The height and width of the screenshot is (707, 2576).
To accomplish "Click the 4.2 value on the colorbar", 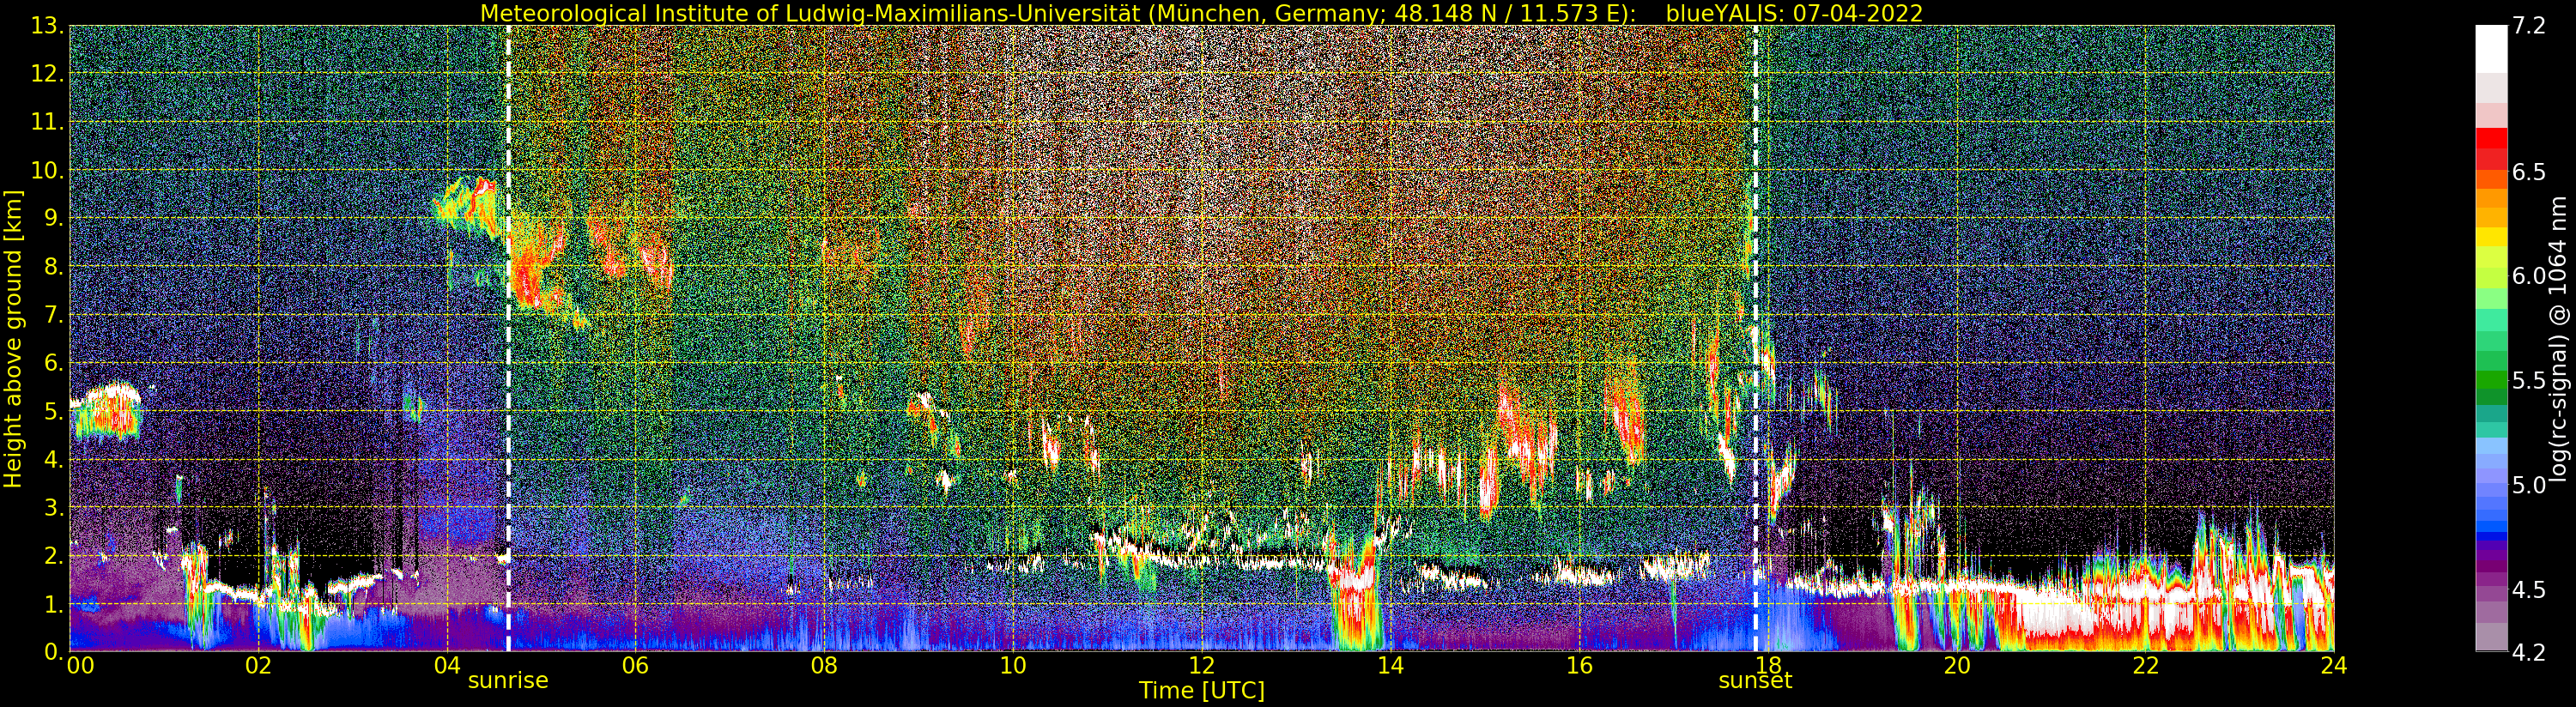I will click(2529, 652).
